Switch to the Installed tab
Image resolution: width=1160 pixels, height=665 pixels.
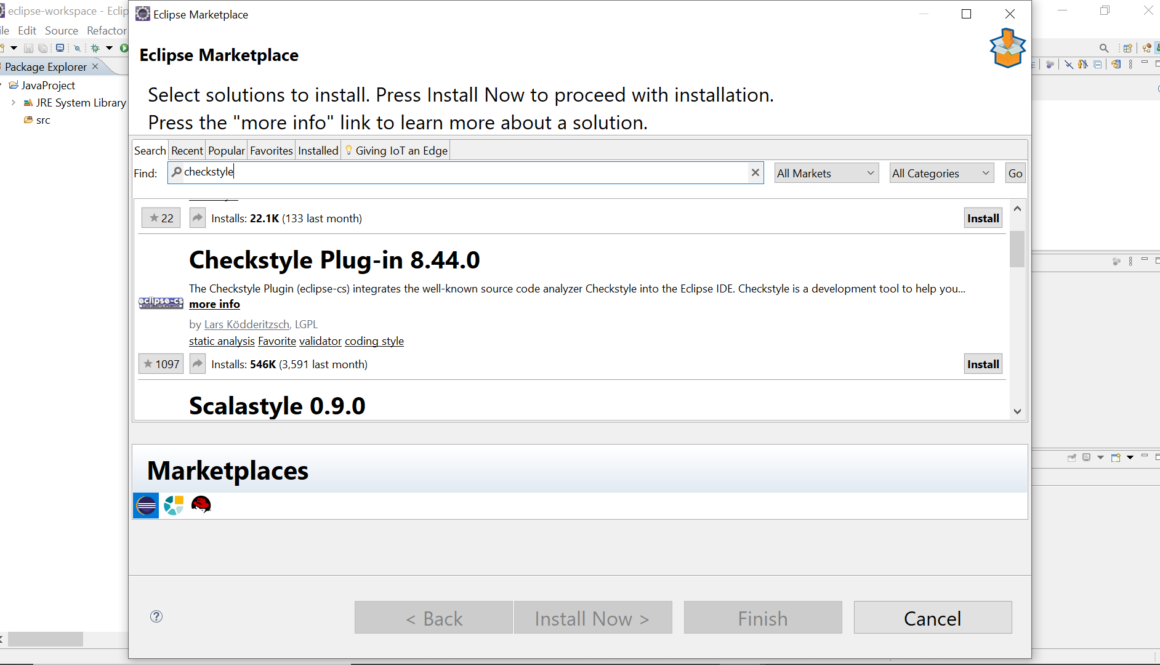click(318, 150)
